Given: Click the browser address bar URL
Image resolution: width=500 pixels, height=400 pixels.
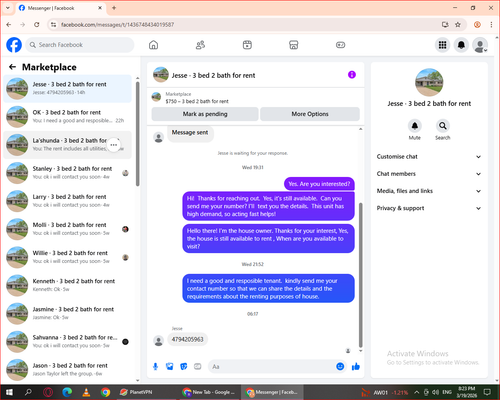Looking at the screenshot, I should click(117, 25).
